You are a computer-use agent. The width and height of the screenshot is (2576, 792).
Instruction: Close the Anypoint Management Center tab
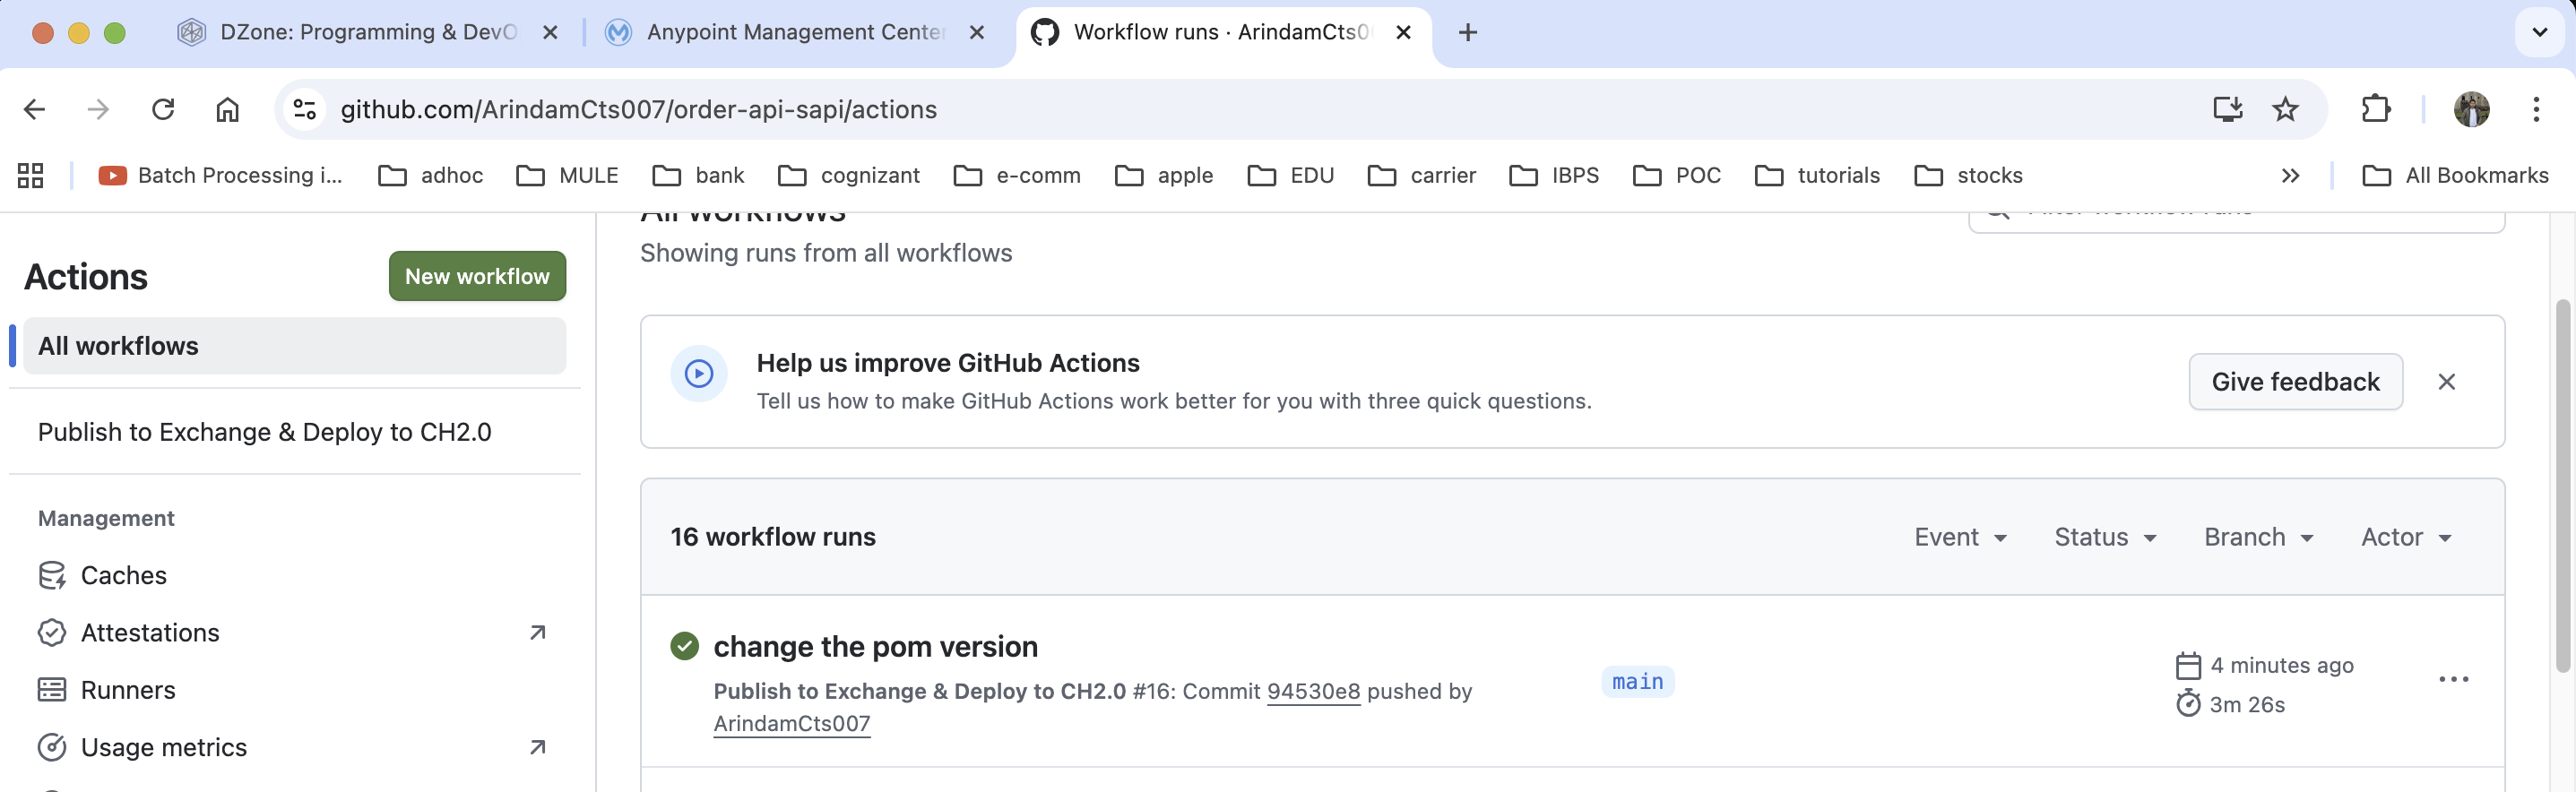tap(977, 33)
